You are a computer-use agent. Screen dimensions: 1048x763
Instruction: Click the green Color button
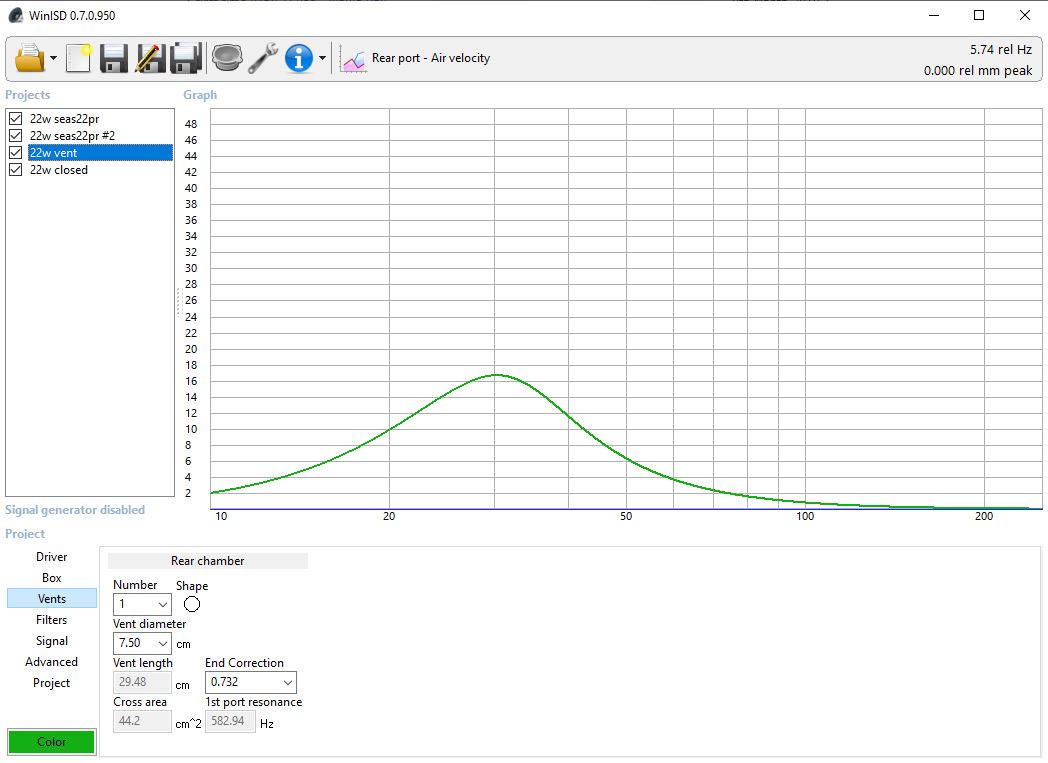[51, 742]
